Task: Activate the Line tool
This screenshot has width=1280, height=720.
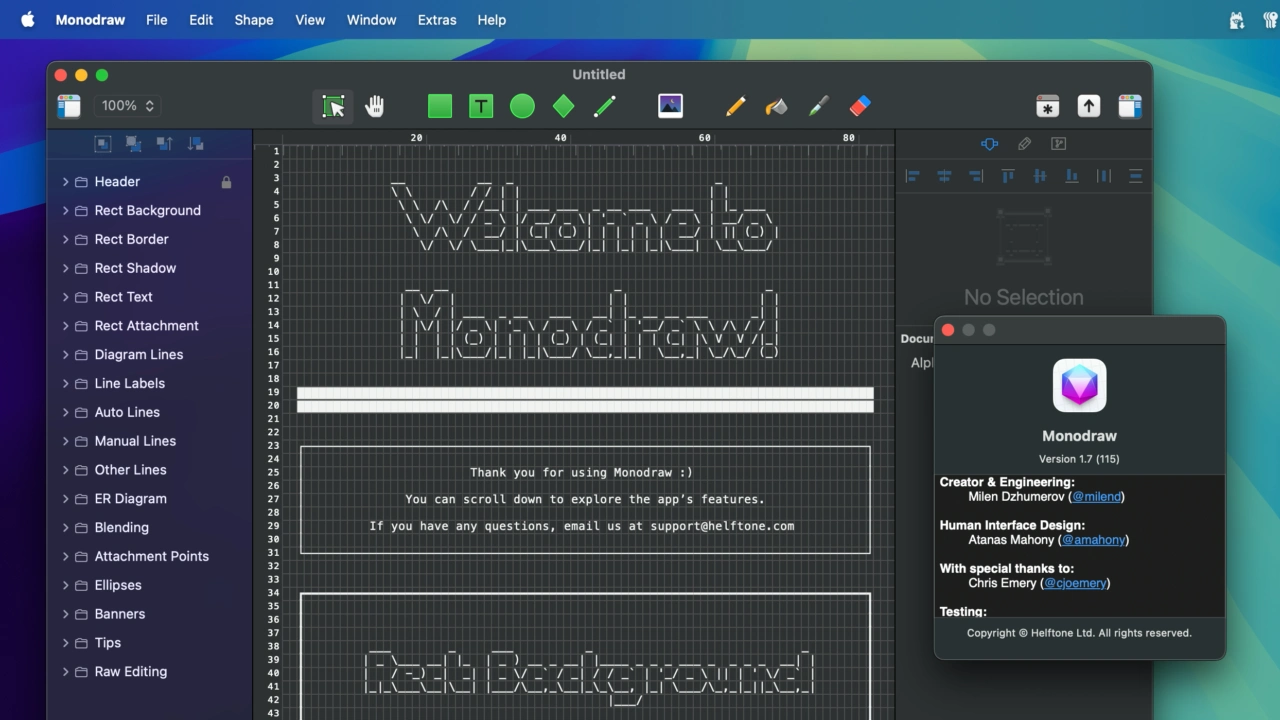Action: tap(604, 106)
